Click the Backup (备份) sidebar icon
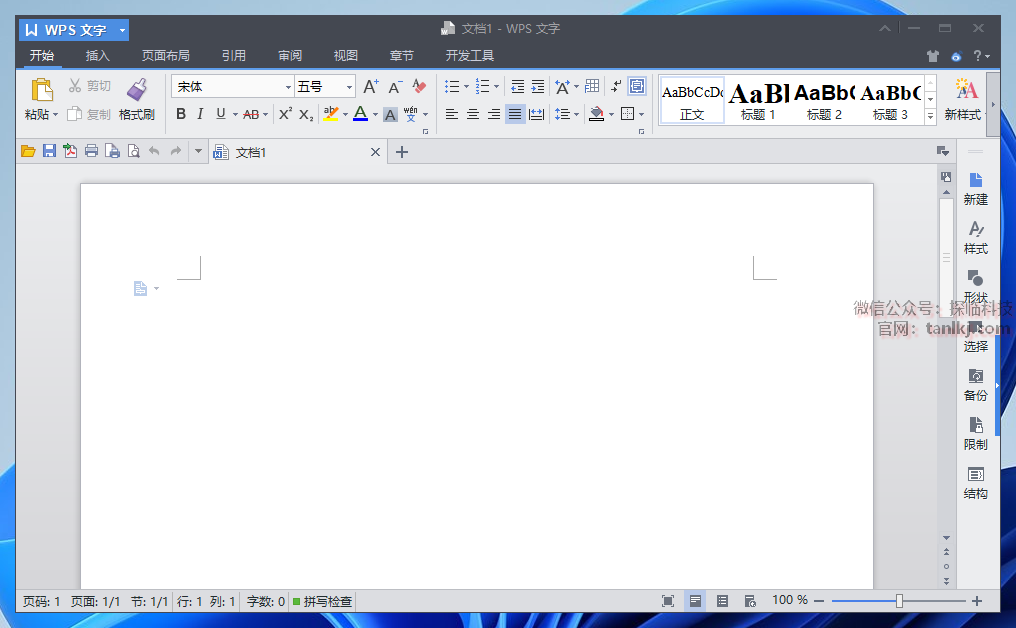Viewport: 1016px width, 628px height. tap(975, 383)
